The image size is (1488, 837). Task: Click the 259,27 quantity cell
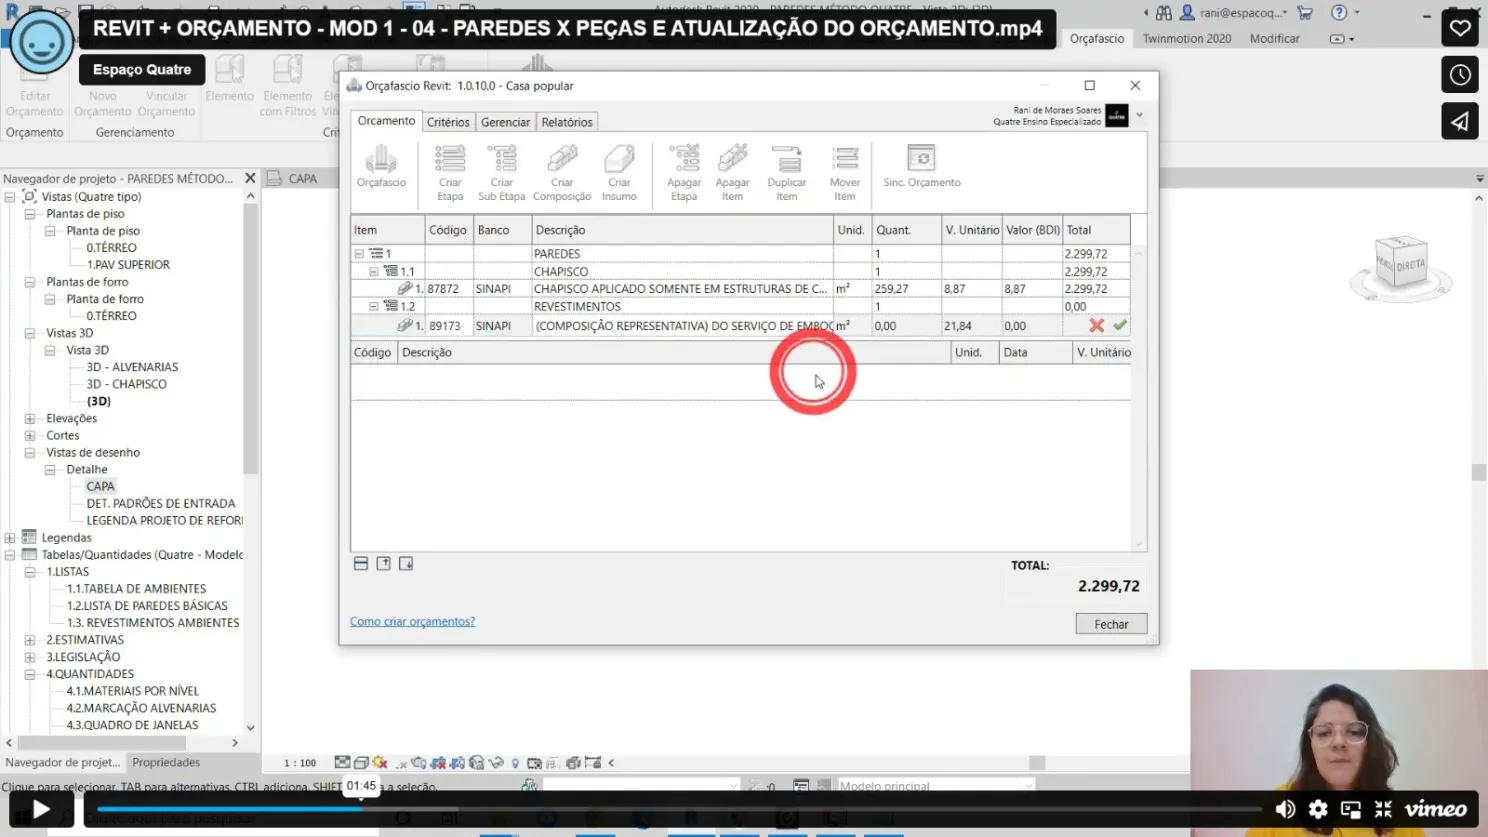(x=906, y=289)
